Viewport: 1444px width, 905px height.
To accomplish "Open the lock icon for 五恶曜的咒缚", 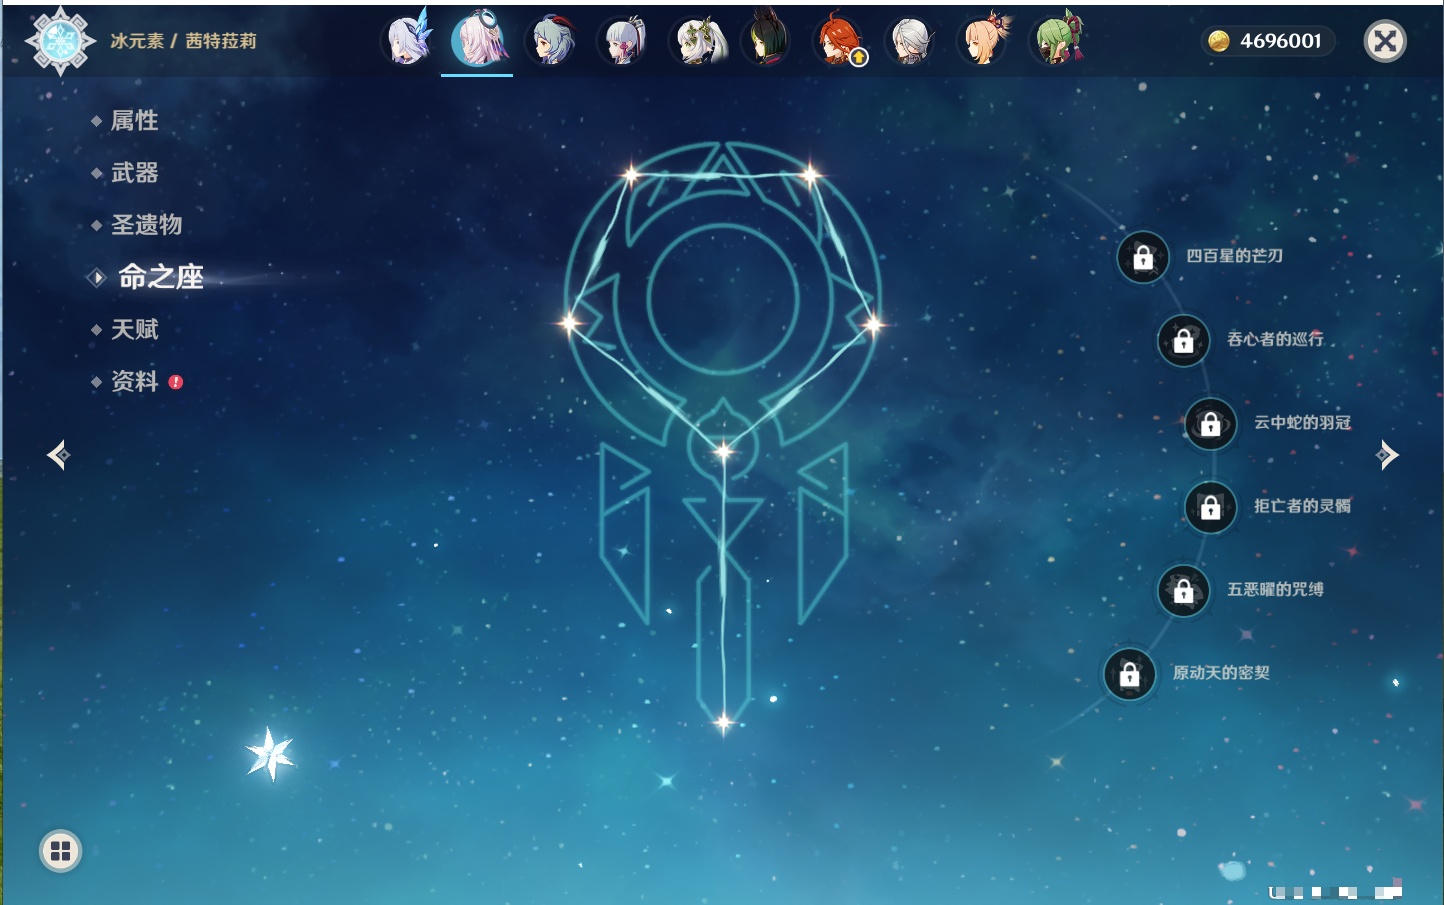I will coord(1183,590).
